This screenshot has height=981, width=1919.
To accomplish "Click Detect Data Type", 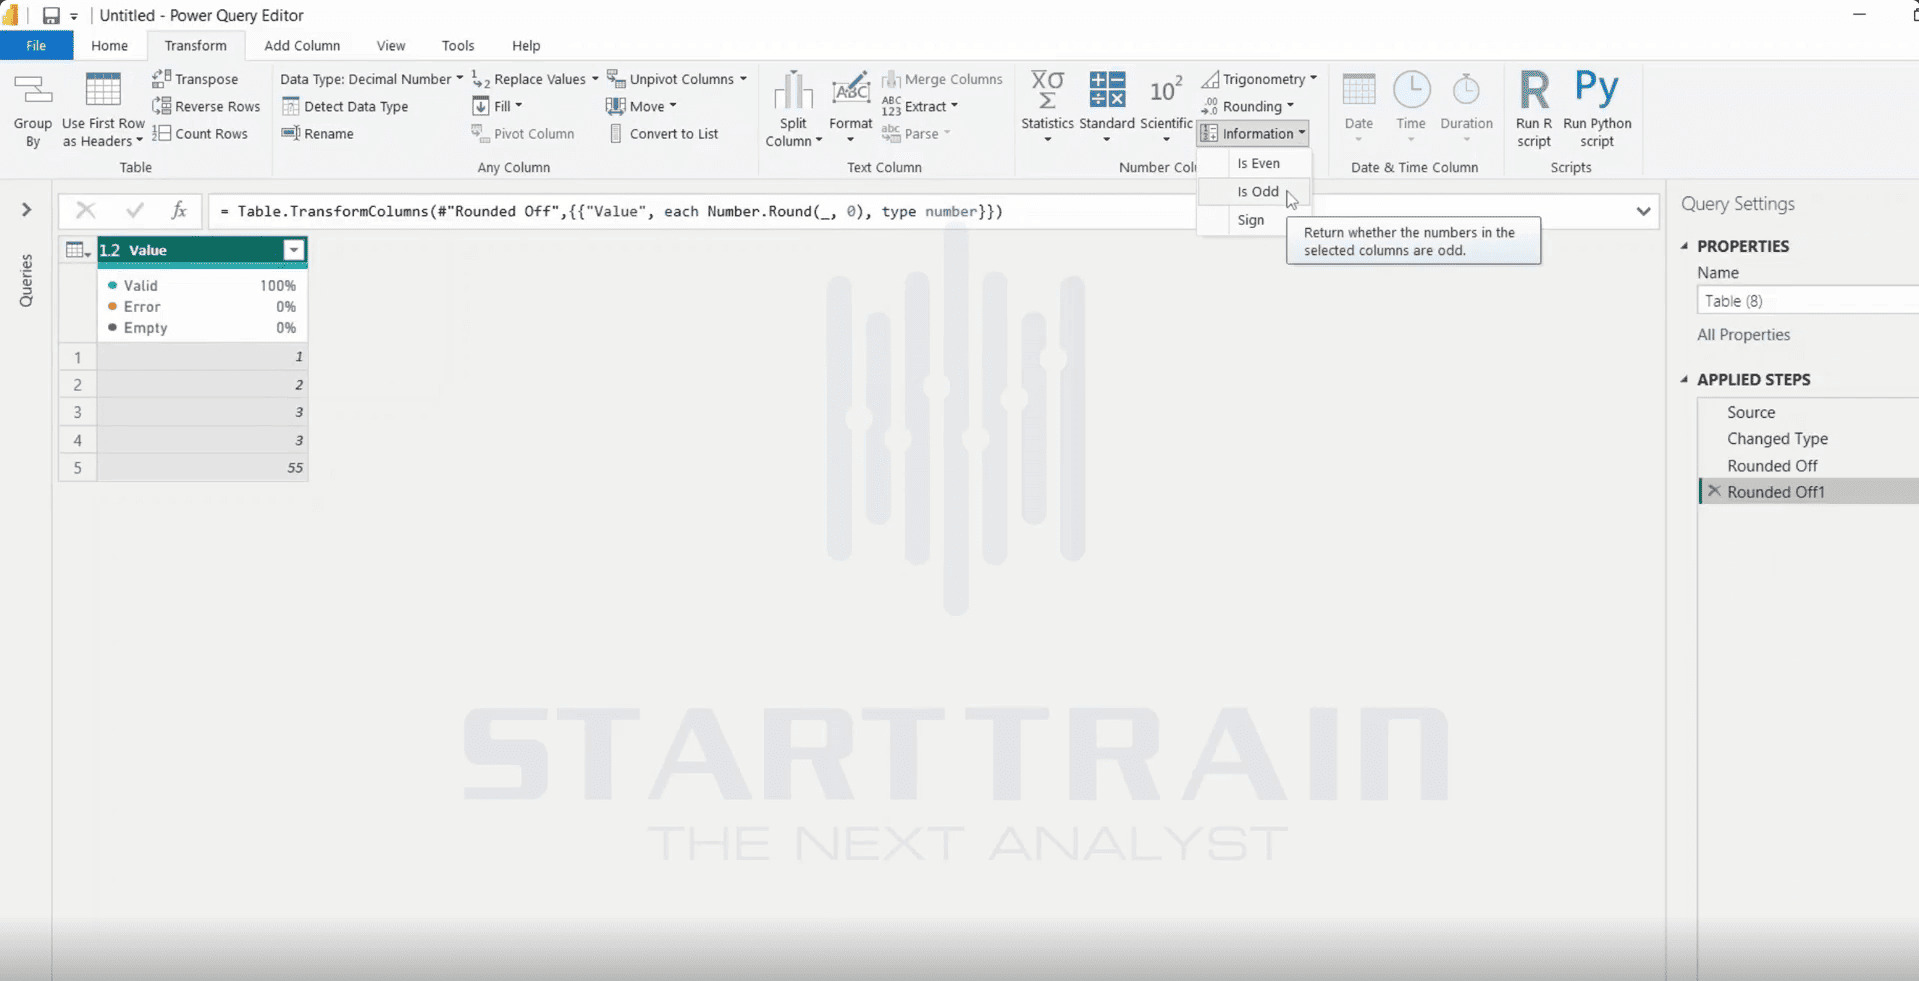I will point(345,106).
